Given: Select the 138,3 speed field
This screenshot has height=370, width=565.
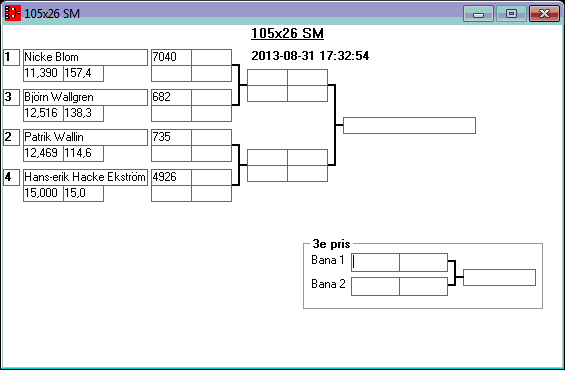Looking at the screenshot, I should point(84,113).
